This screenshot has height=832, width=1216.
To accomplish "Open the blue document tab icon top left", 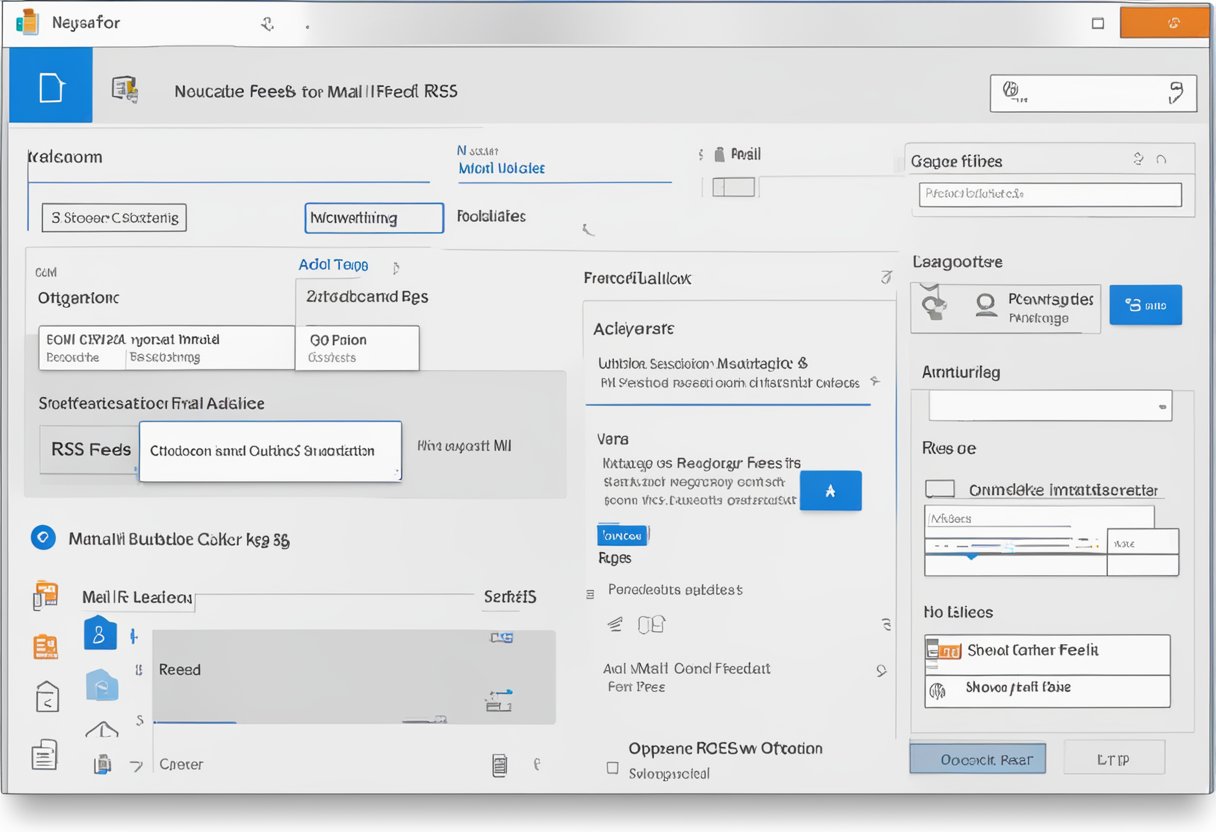I will [49, 85].
